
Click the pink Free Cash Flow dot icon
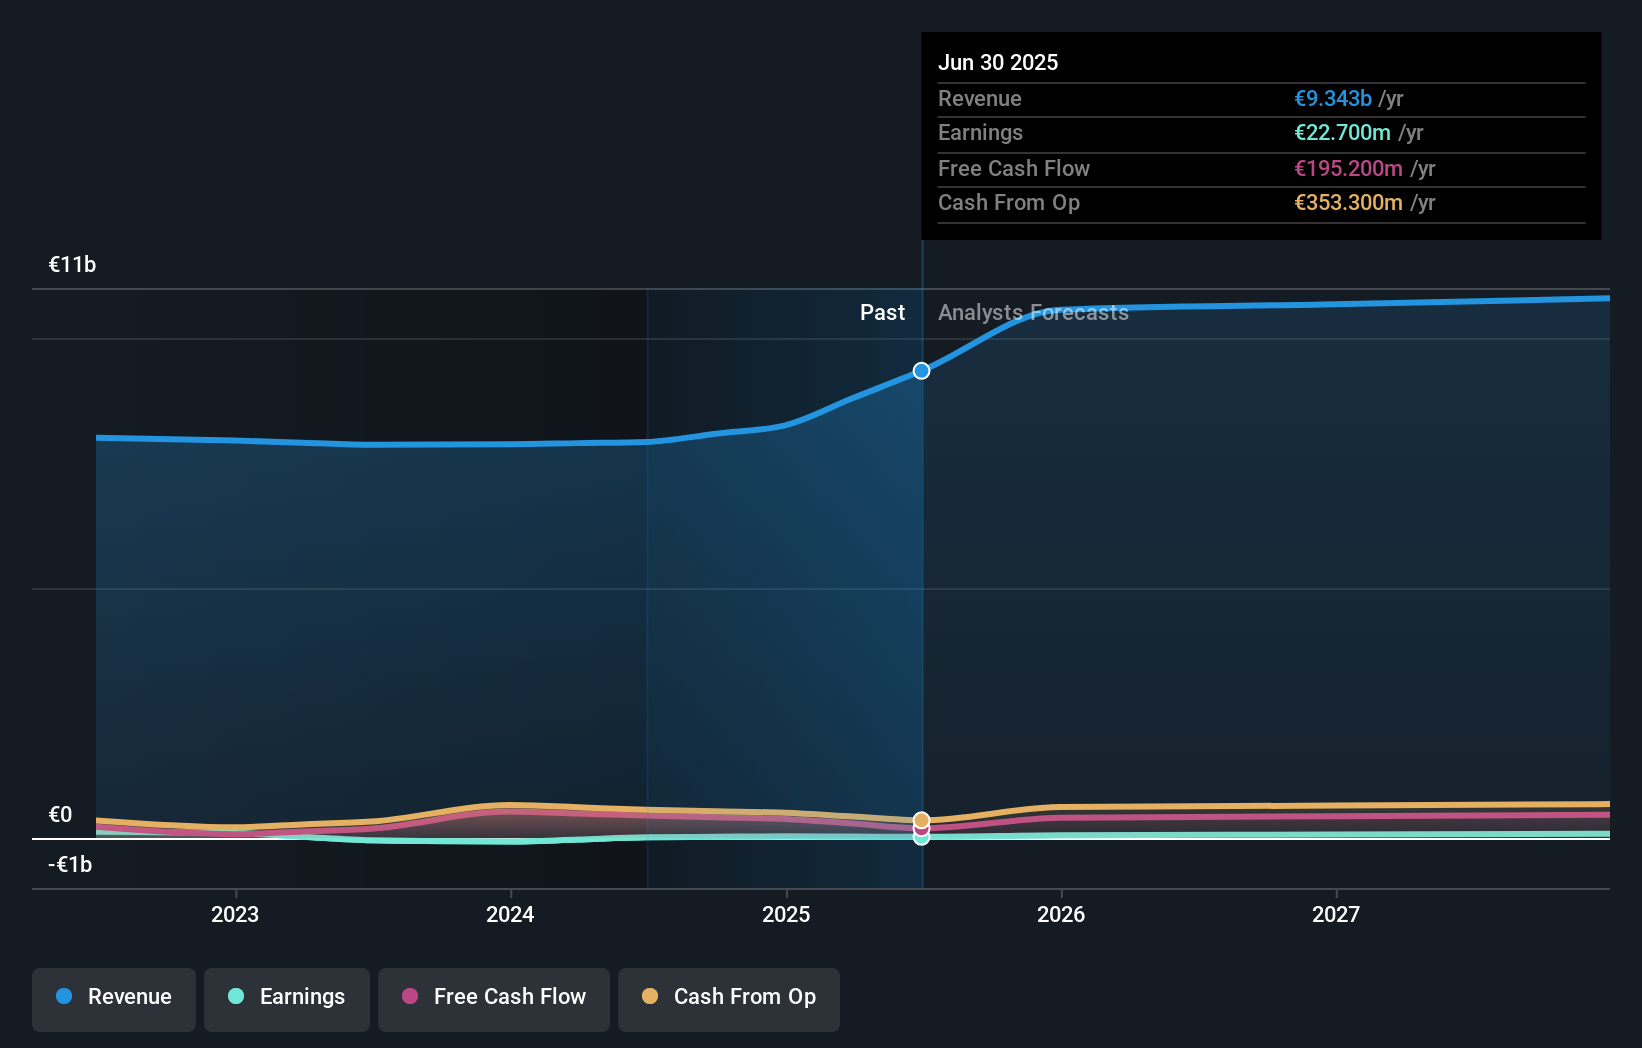coord(410,997)
